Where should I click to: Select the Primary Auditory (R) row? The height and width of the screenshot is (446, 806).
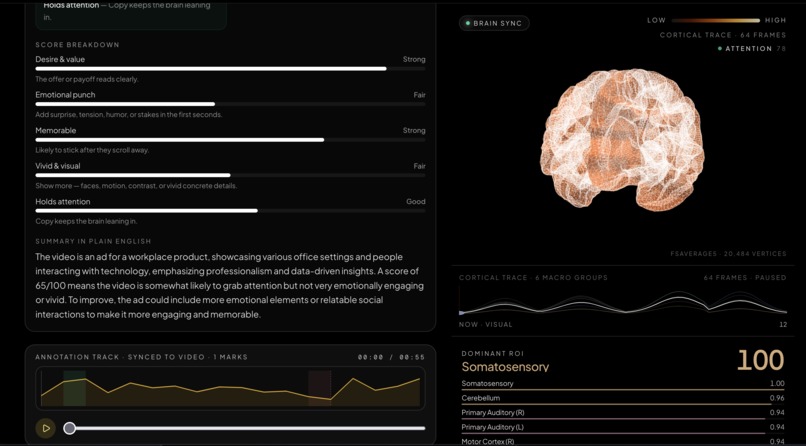(623, 413)
